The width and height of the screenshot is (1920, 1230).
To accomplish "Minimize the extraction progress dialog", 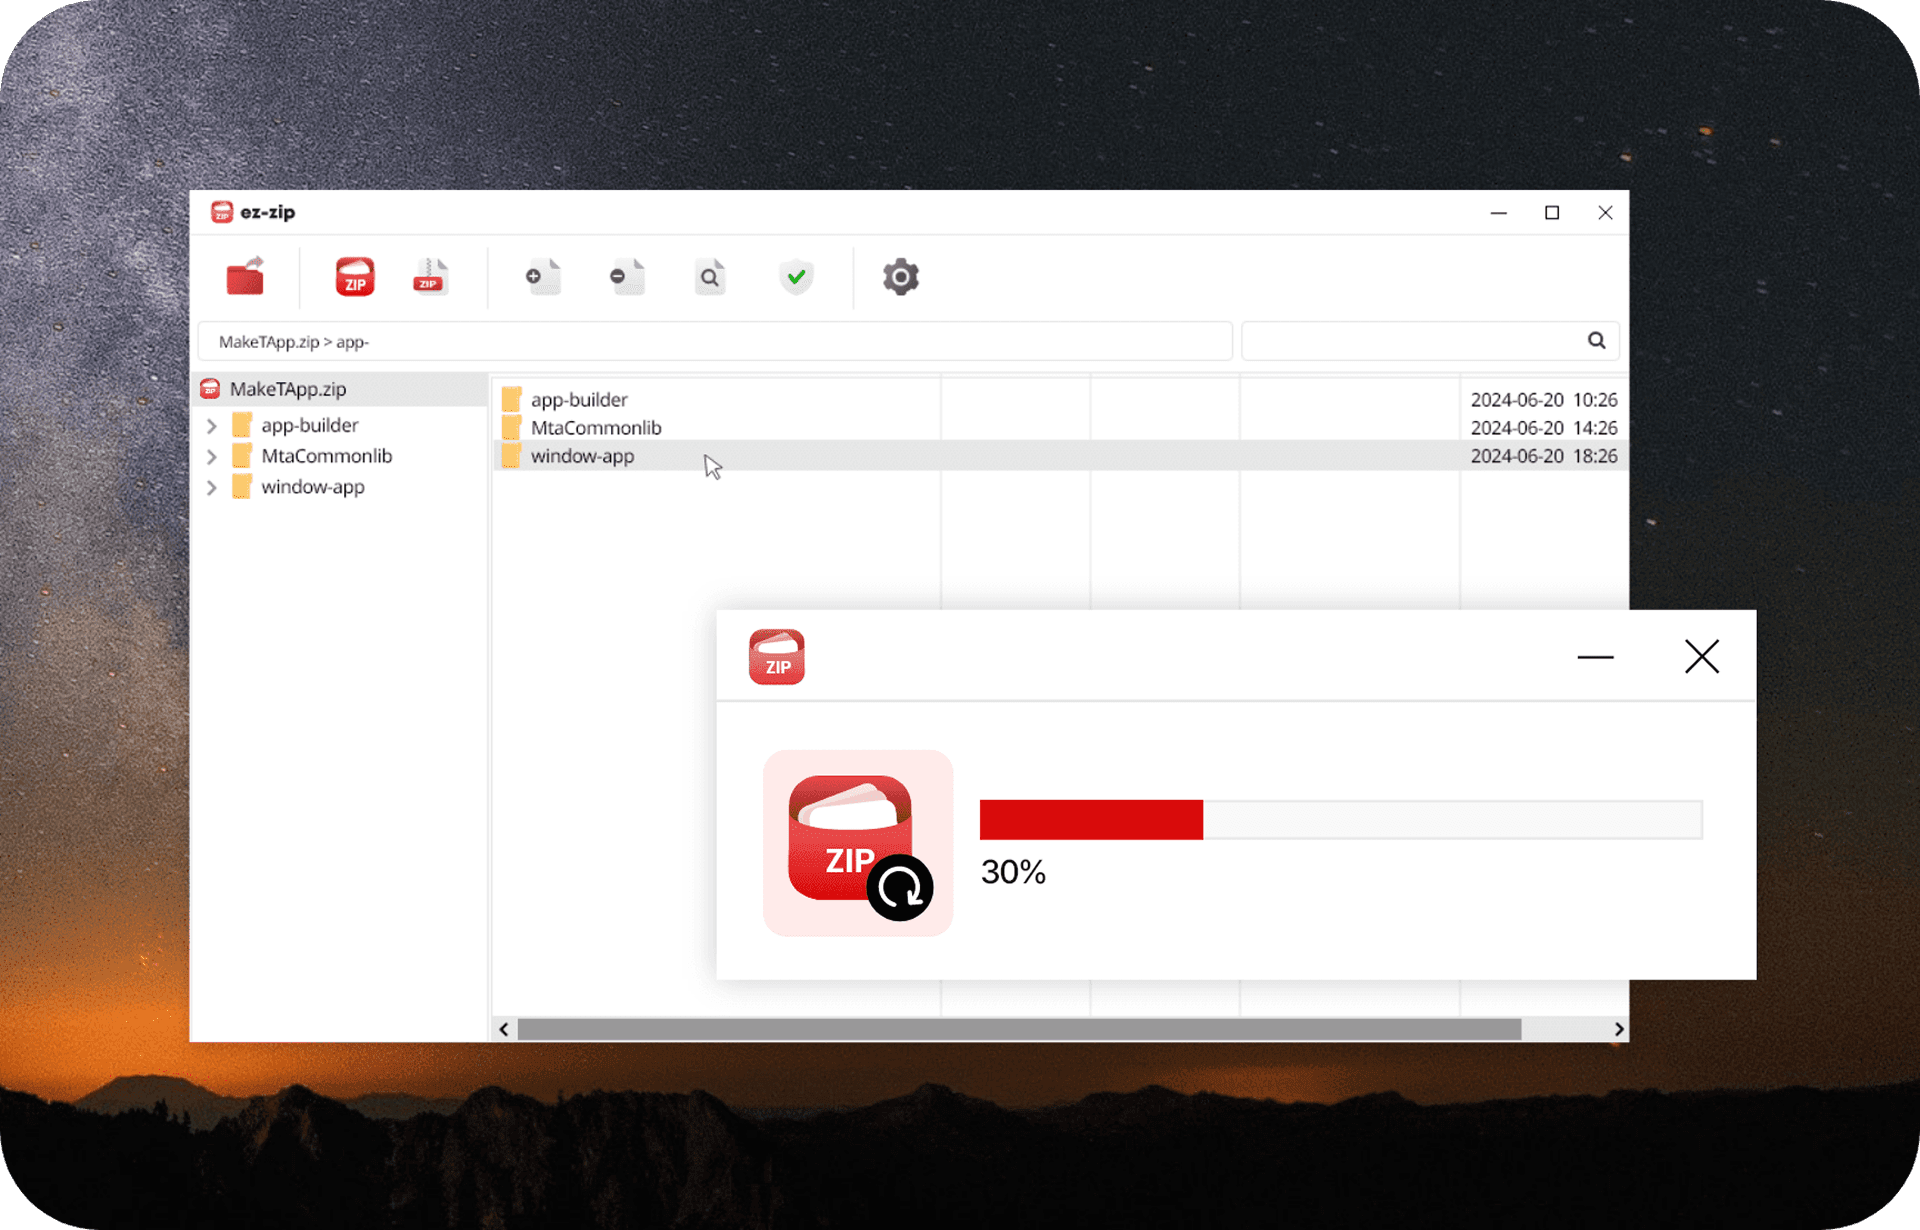I will point(1595,657).
